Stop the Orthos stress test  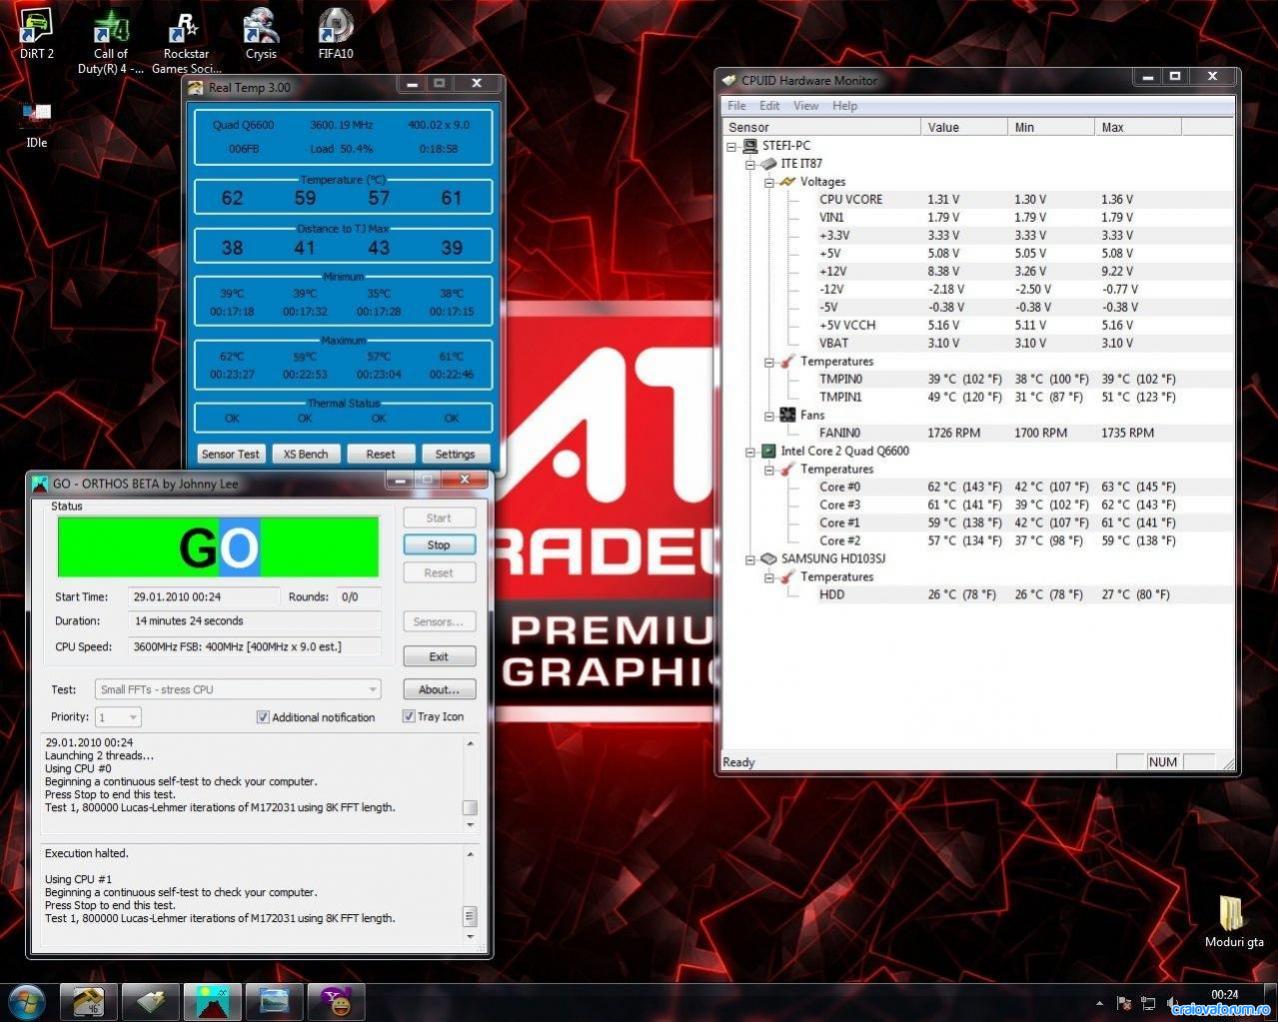(439, 545)
